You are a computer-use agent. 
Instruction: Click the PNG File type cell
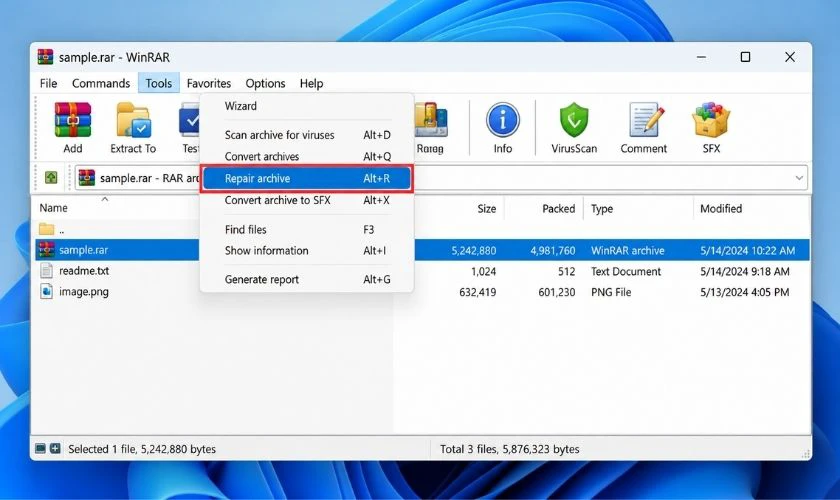(x=611, y=292)
